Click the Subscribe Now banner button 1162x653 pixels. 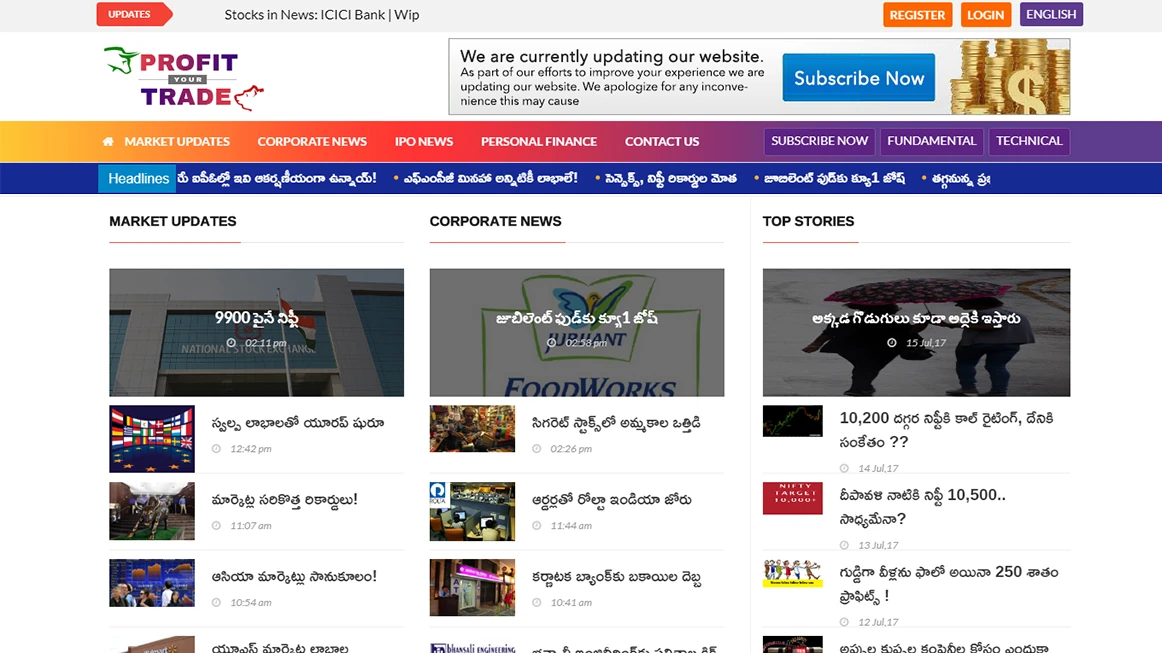(859, 77)
